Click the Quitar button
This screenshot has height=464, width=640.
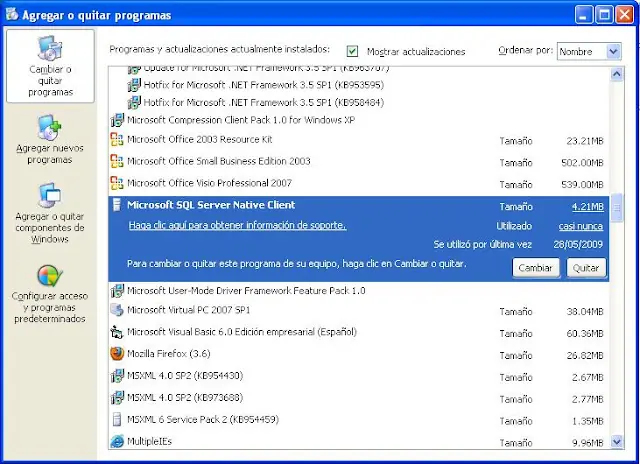(586, 268)
